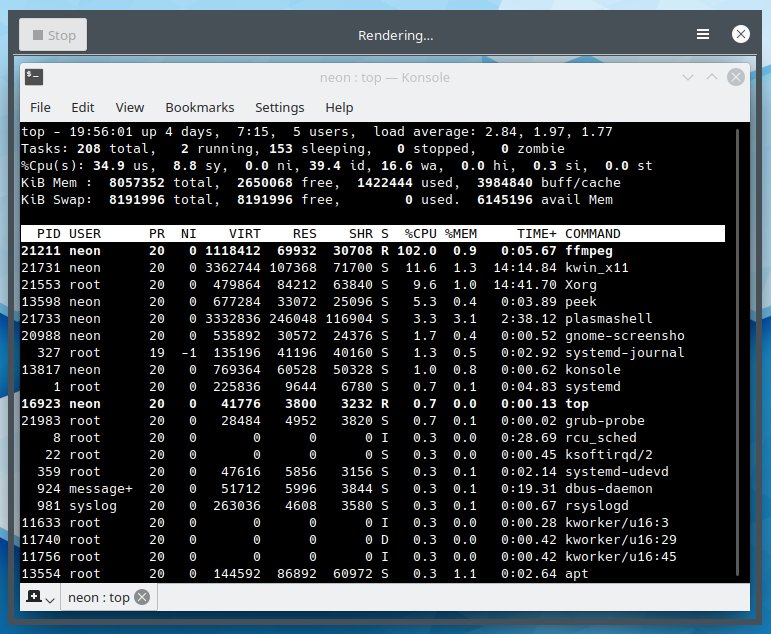Click the gnome-screensho process name
The width and height of the screenshot is (771, 634).
point(624,336)
